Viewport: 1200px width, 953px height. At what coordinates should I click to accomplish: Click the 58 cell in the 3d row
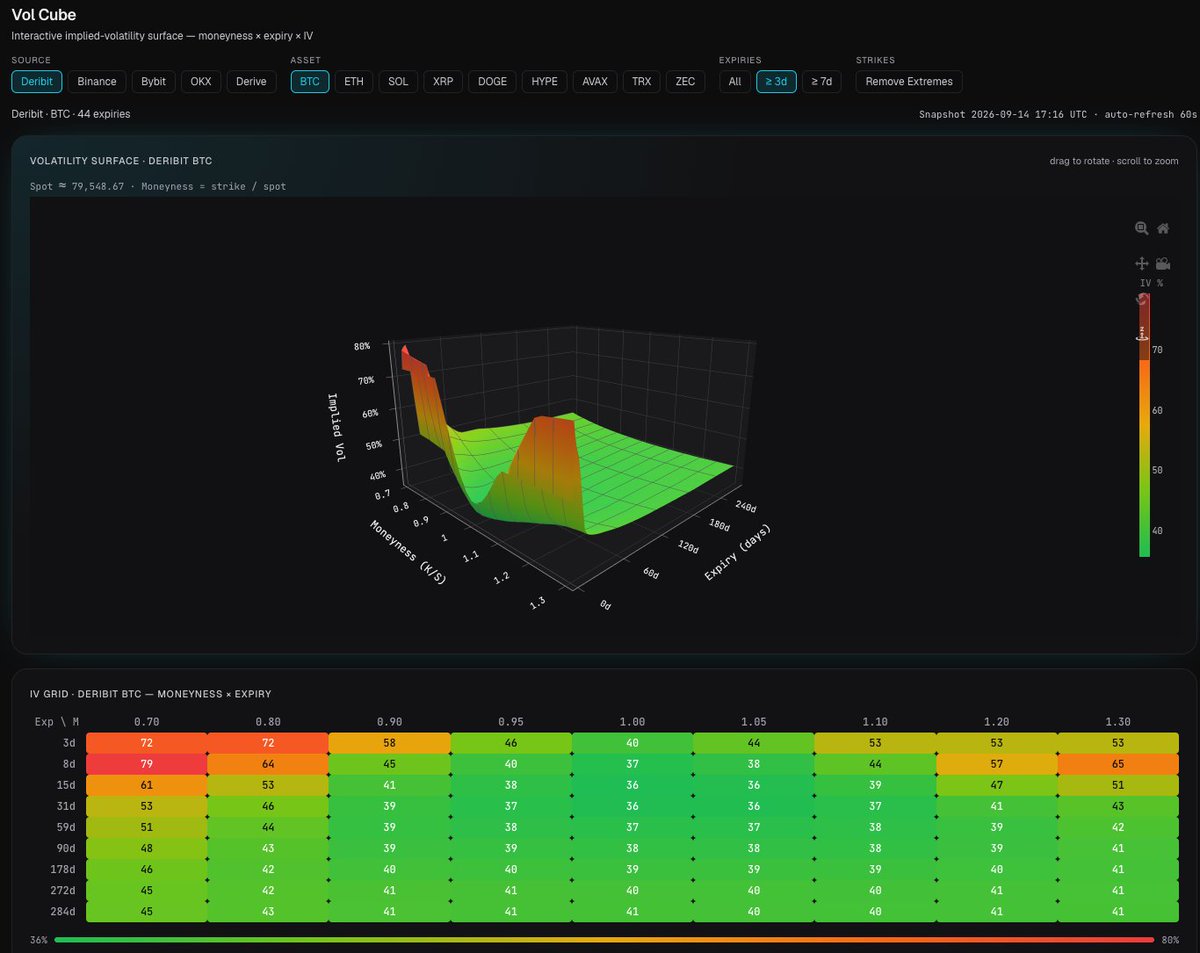[390, 743]
